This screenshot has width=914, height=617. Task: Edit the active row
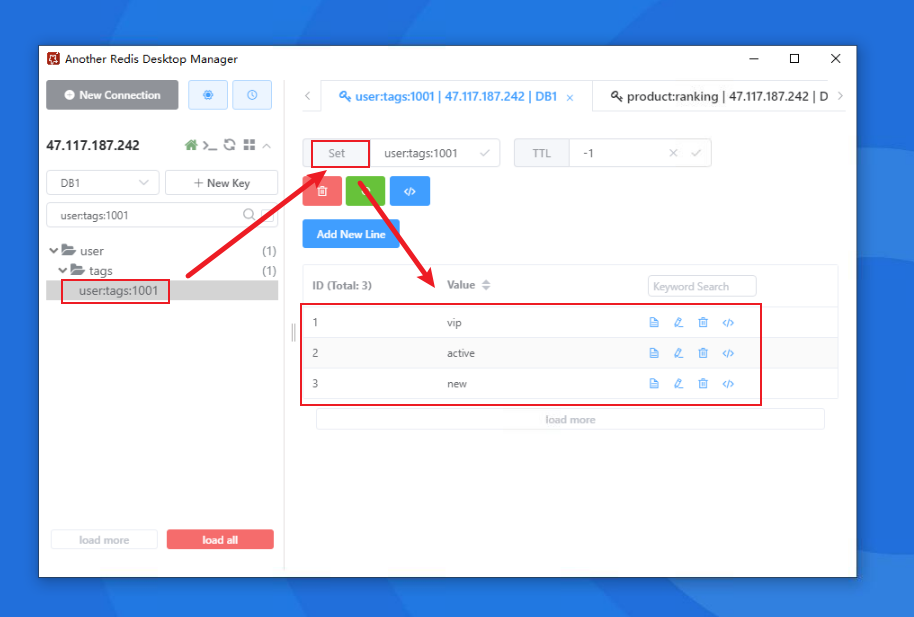[x=679, y=353]
